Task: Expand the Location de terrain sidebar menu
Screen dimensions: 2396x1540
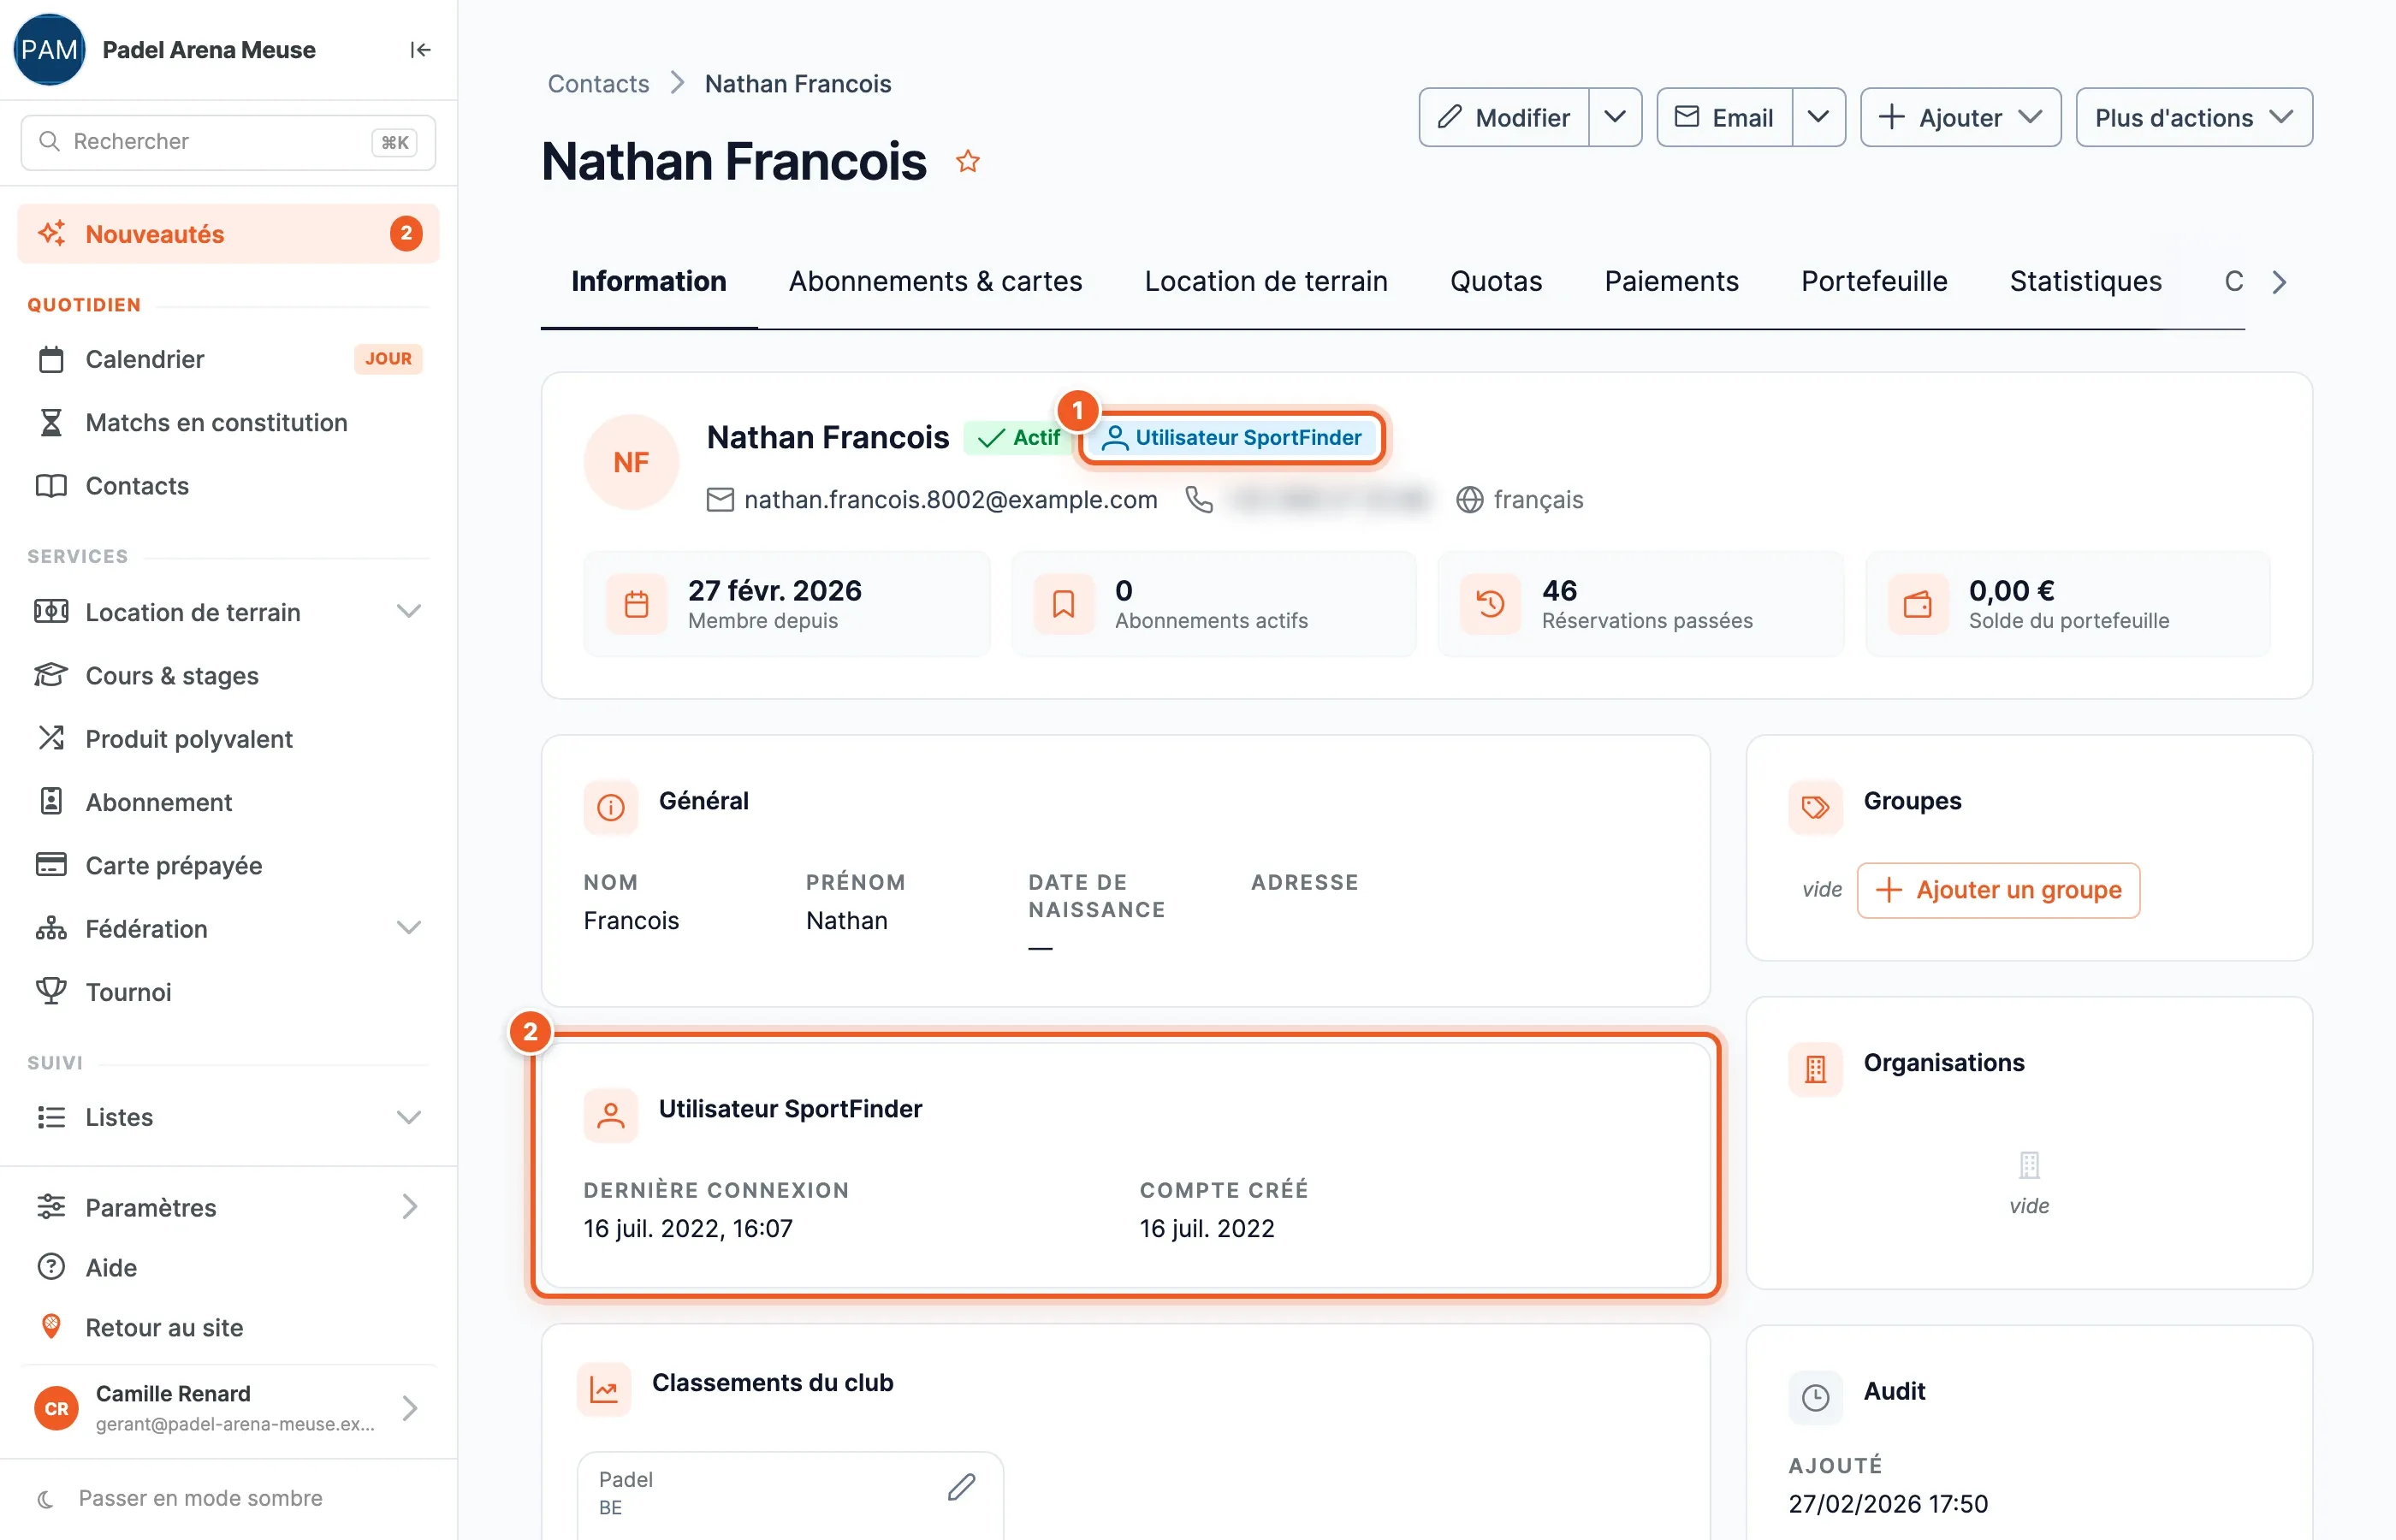Action: coord(408,611)
